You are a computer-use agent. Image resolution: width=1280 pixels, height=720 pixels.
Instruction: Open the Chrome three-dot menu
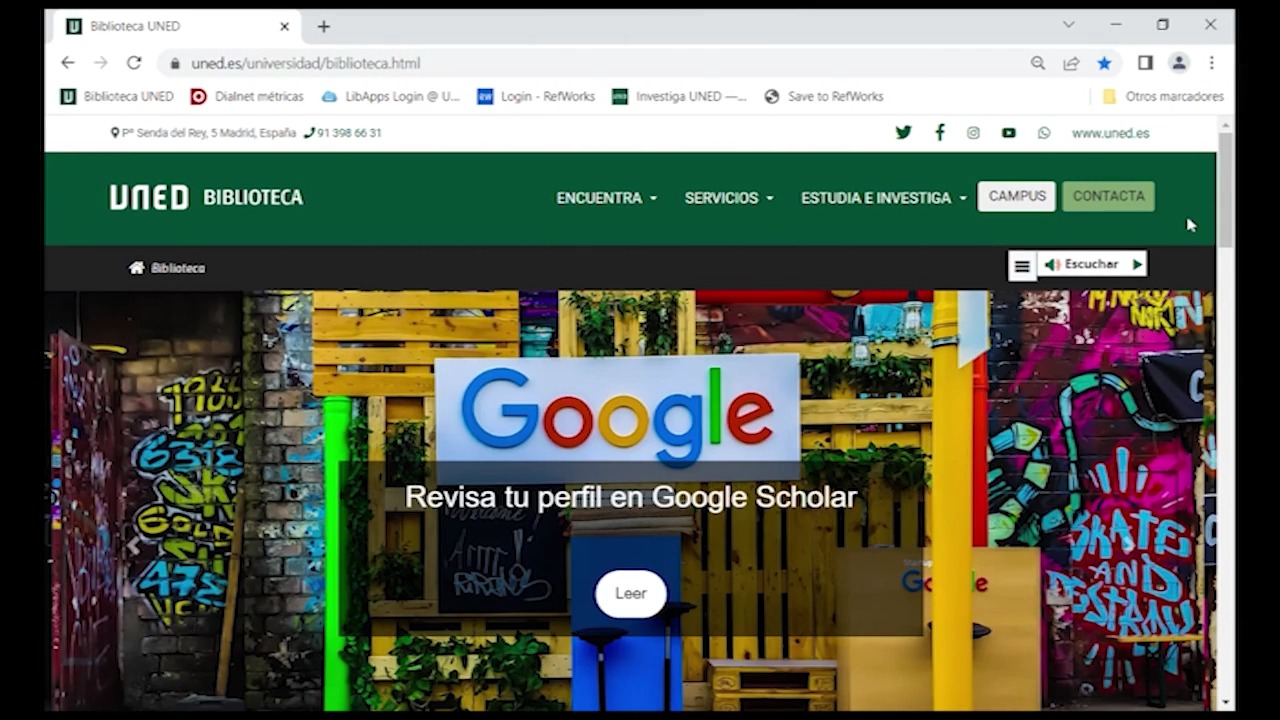pos(1211,63)
